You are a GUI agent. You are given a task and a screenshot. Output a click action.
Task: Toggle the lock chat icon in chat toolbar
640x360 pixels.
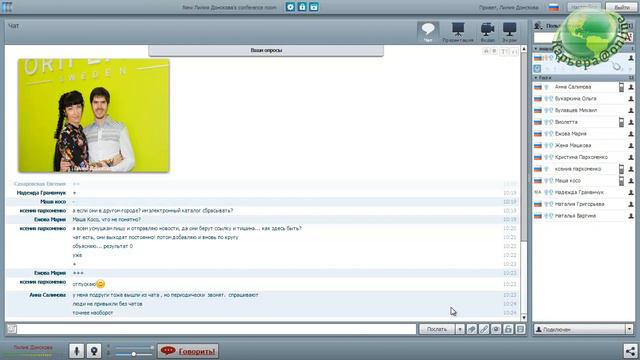508,329
